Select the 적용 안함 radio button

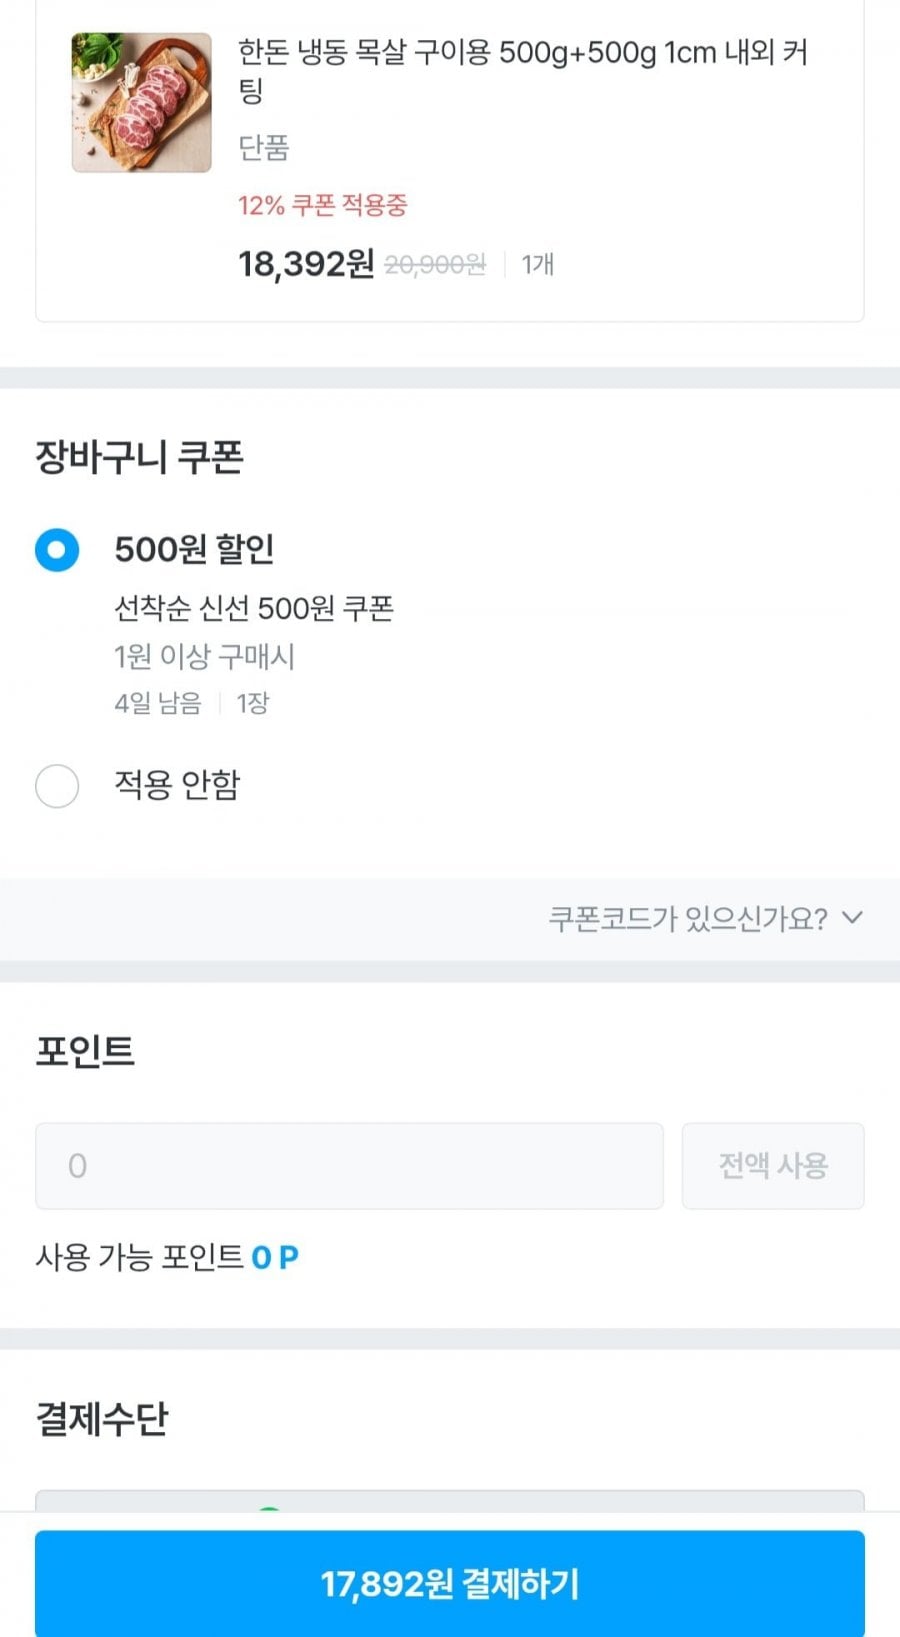coord(57,786)
